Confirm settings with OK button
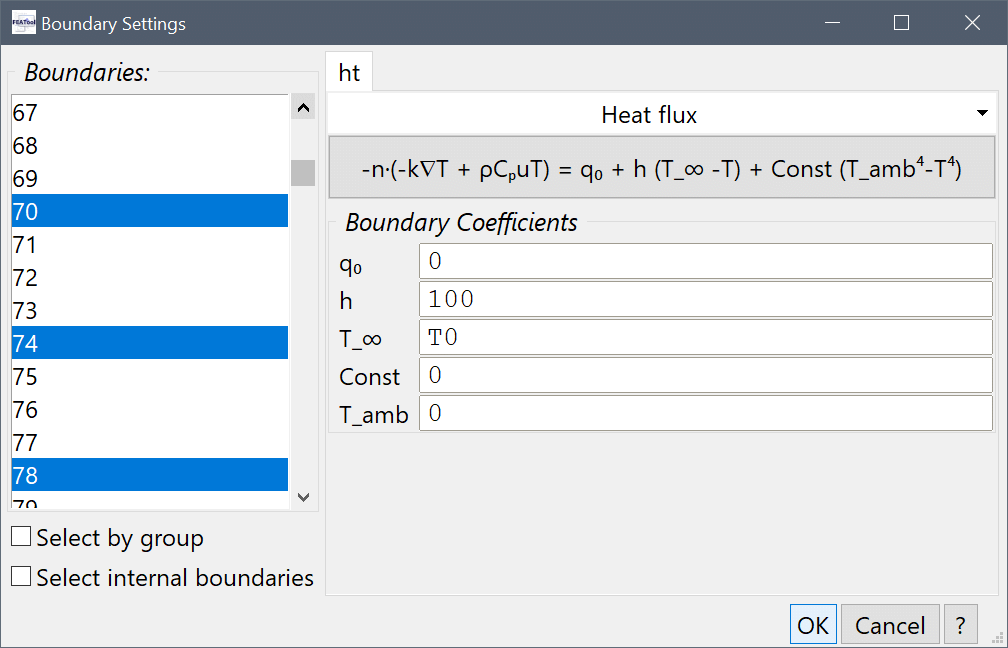This screenshot has width=1008, height=648. (x=813, y=626)
